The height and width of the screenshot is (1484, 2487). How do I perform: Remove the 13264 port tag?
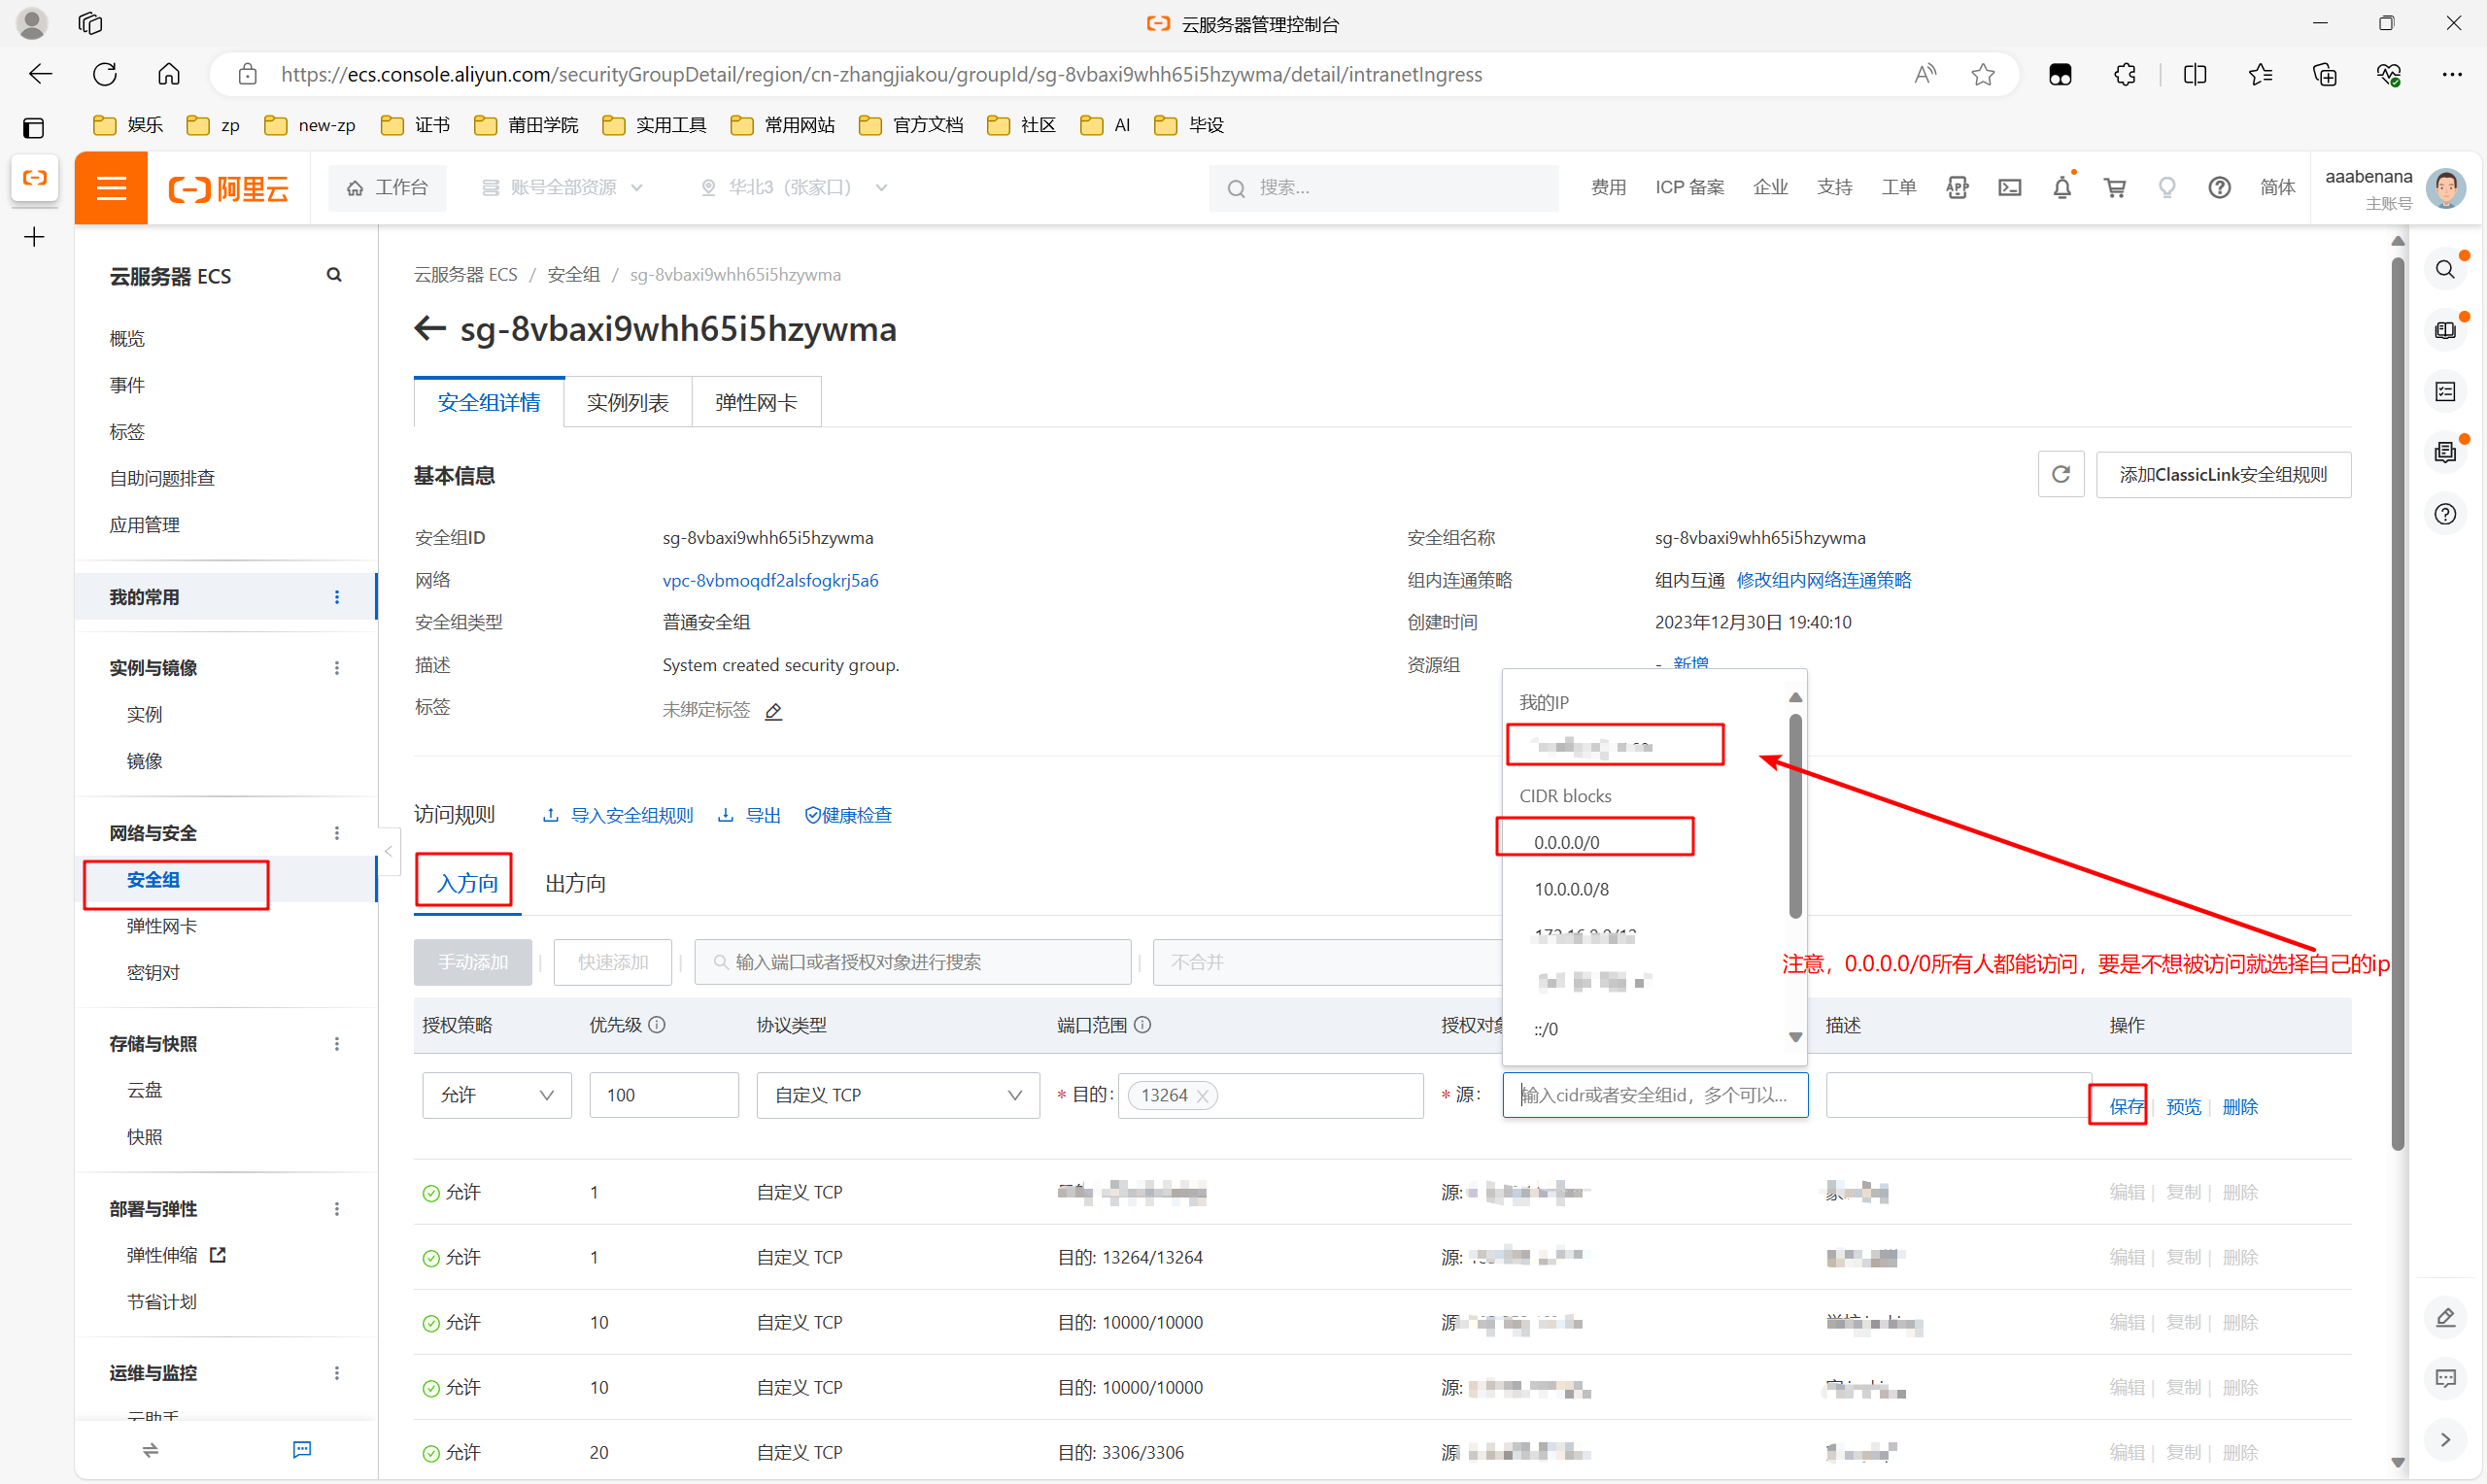(1203, 1097)
